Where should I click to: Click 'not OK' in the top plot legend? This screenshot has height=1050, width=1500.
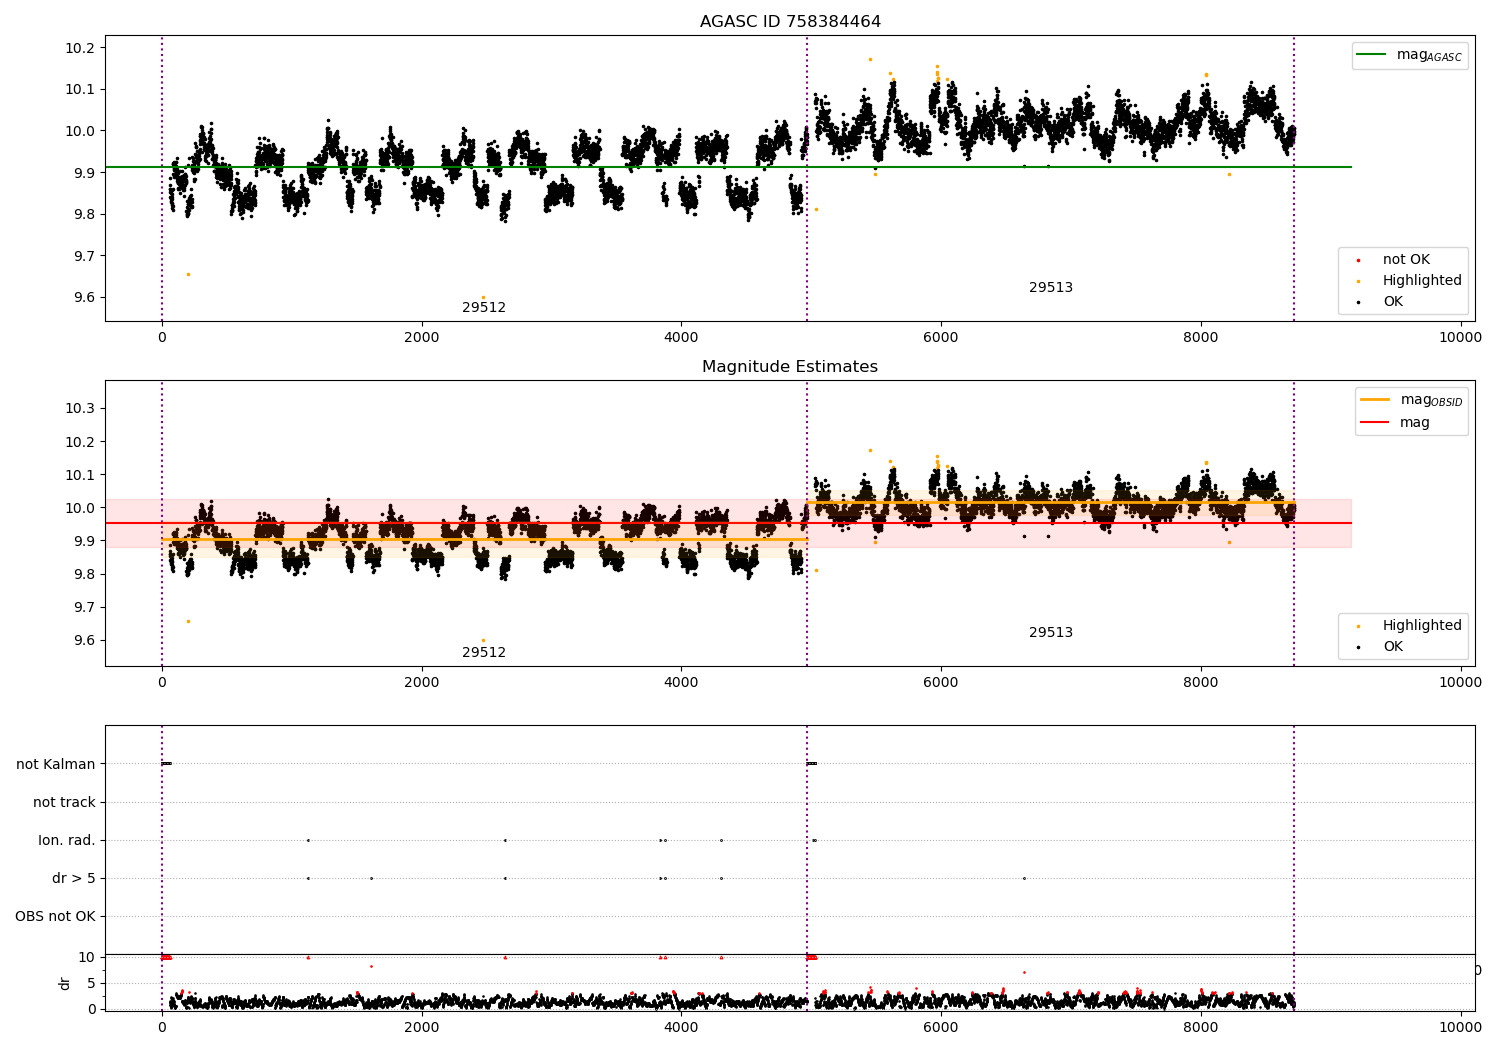pos(1406,260)
